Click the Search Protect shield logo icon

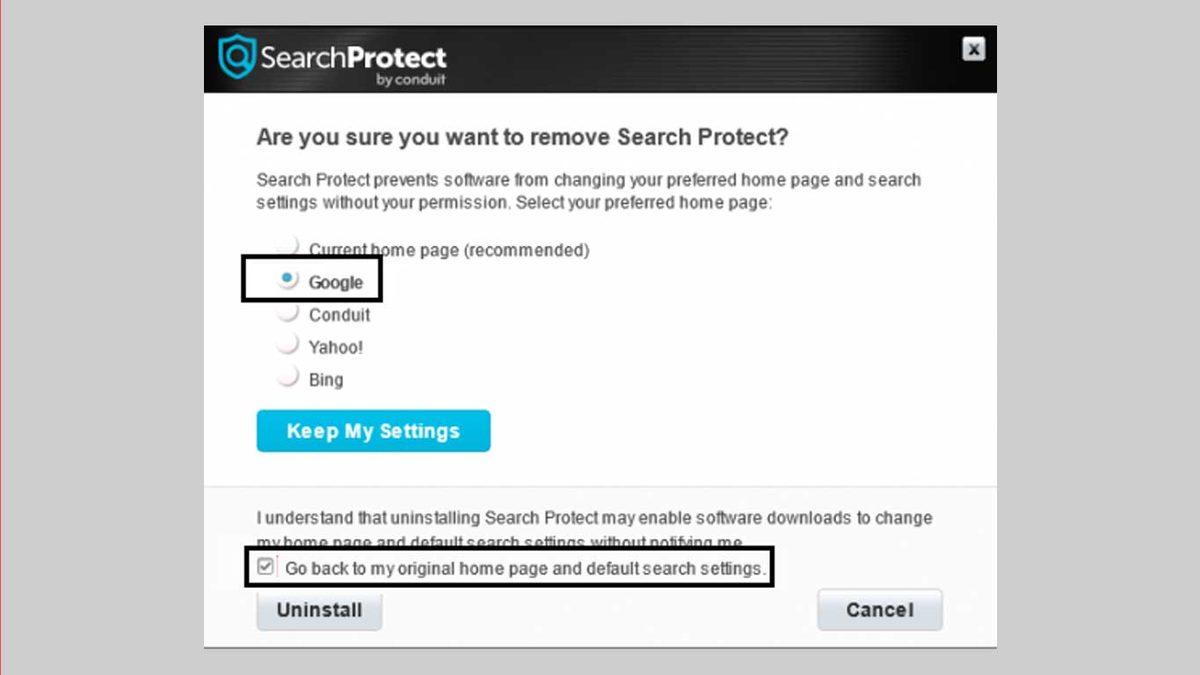(x=238, y=57)
